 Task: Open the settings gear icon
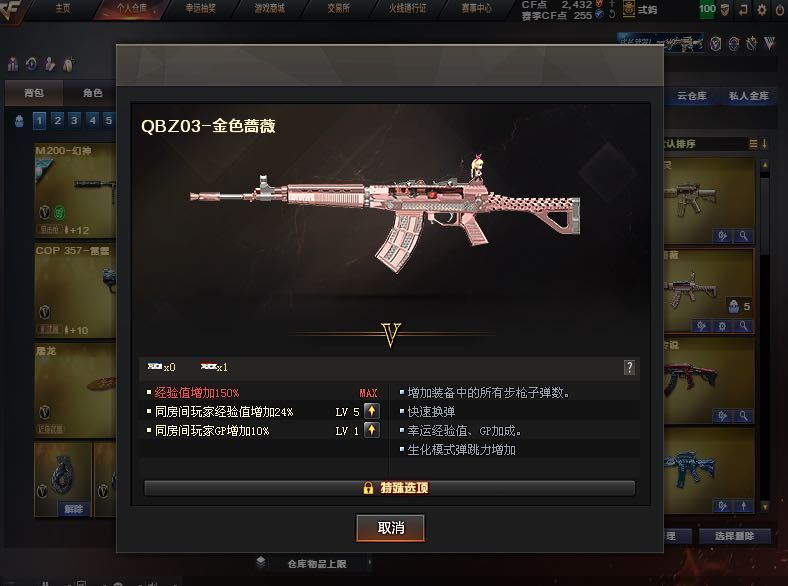[x=762, y=9]
